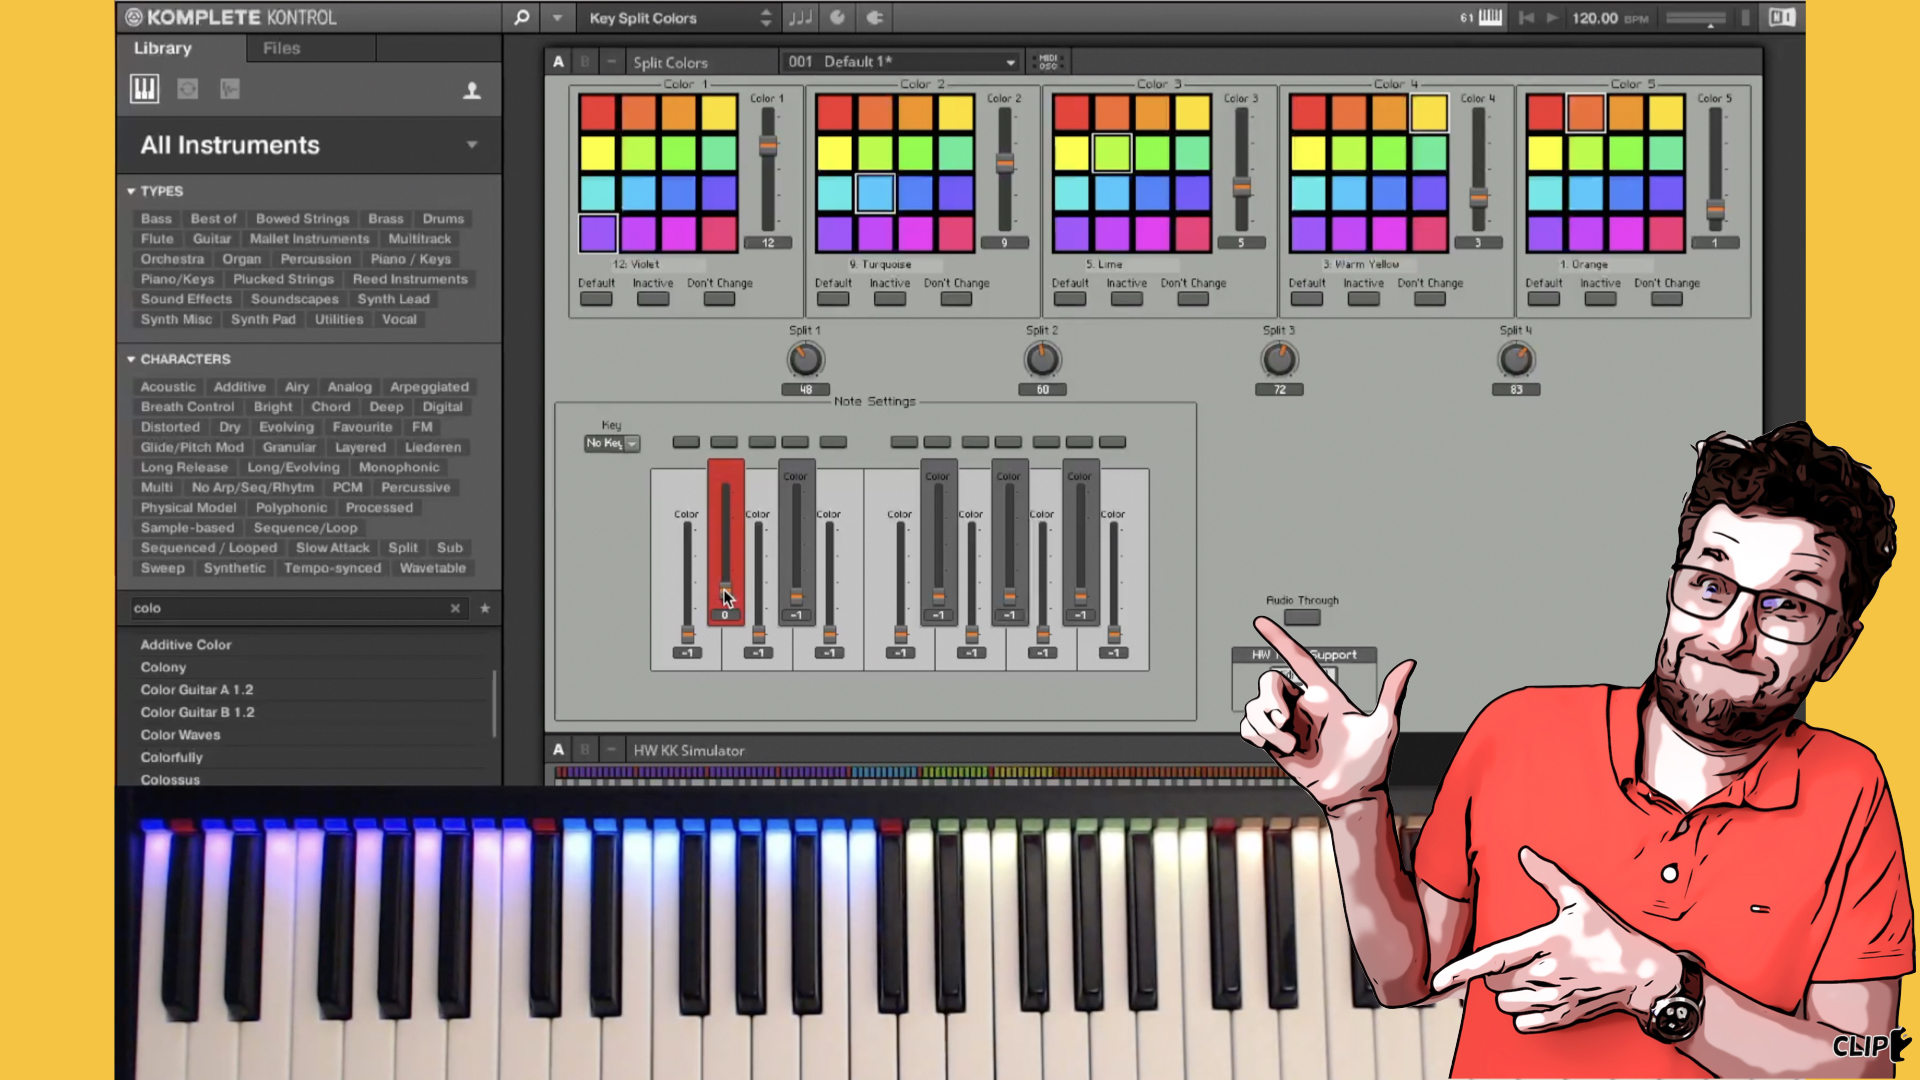Filter by the Bass type tag
Viewport: 1920px width, 1080px height.
[x=156, y=219]
